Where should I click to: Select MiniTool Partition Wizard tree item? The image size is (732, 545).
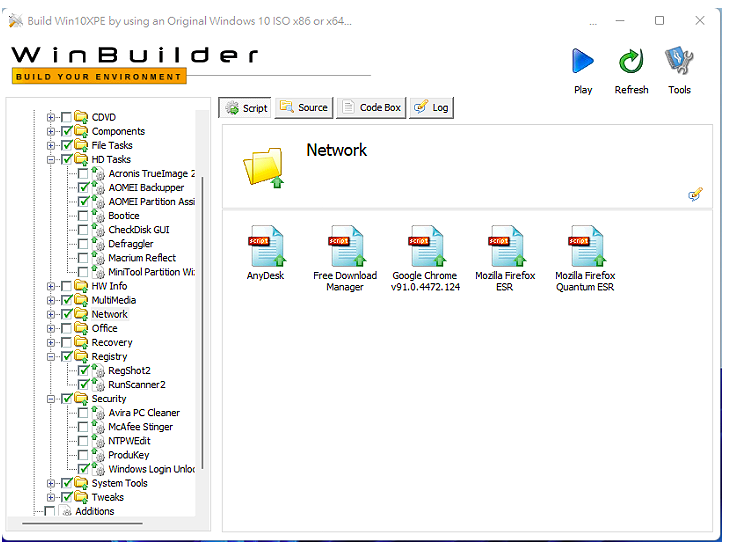point(151,272)
